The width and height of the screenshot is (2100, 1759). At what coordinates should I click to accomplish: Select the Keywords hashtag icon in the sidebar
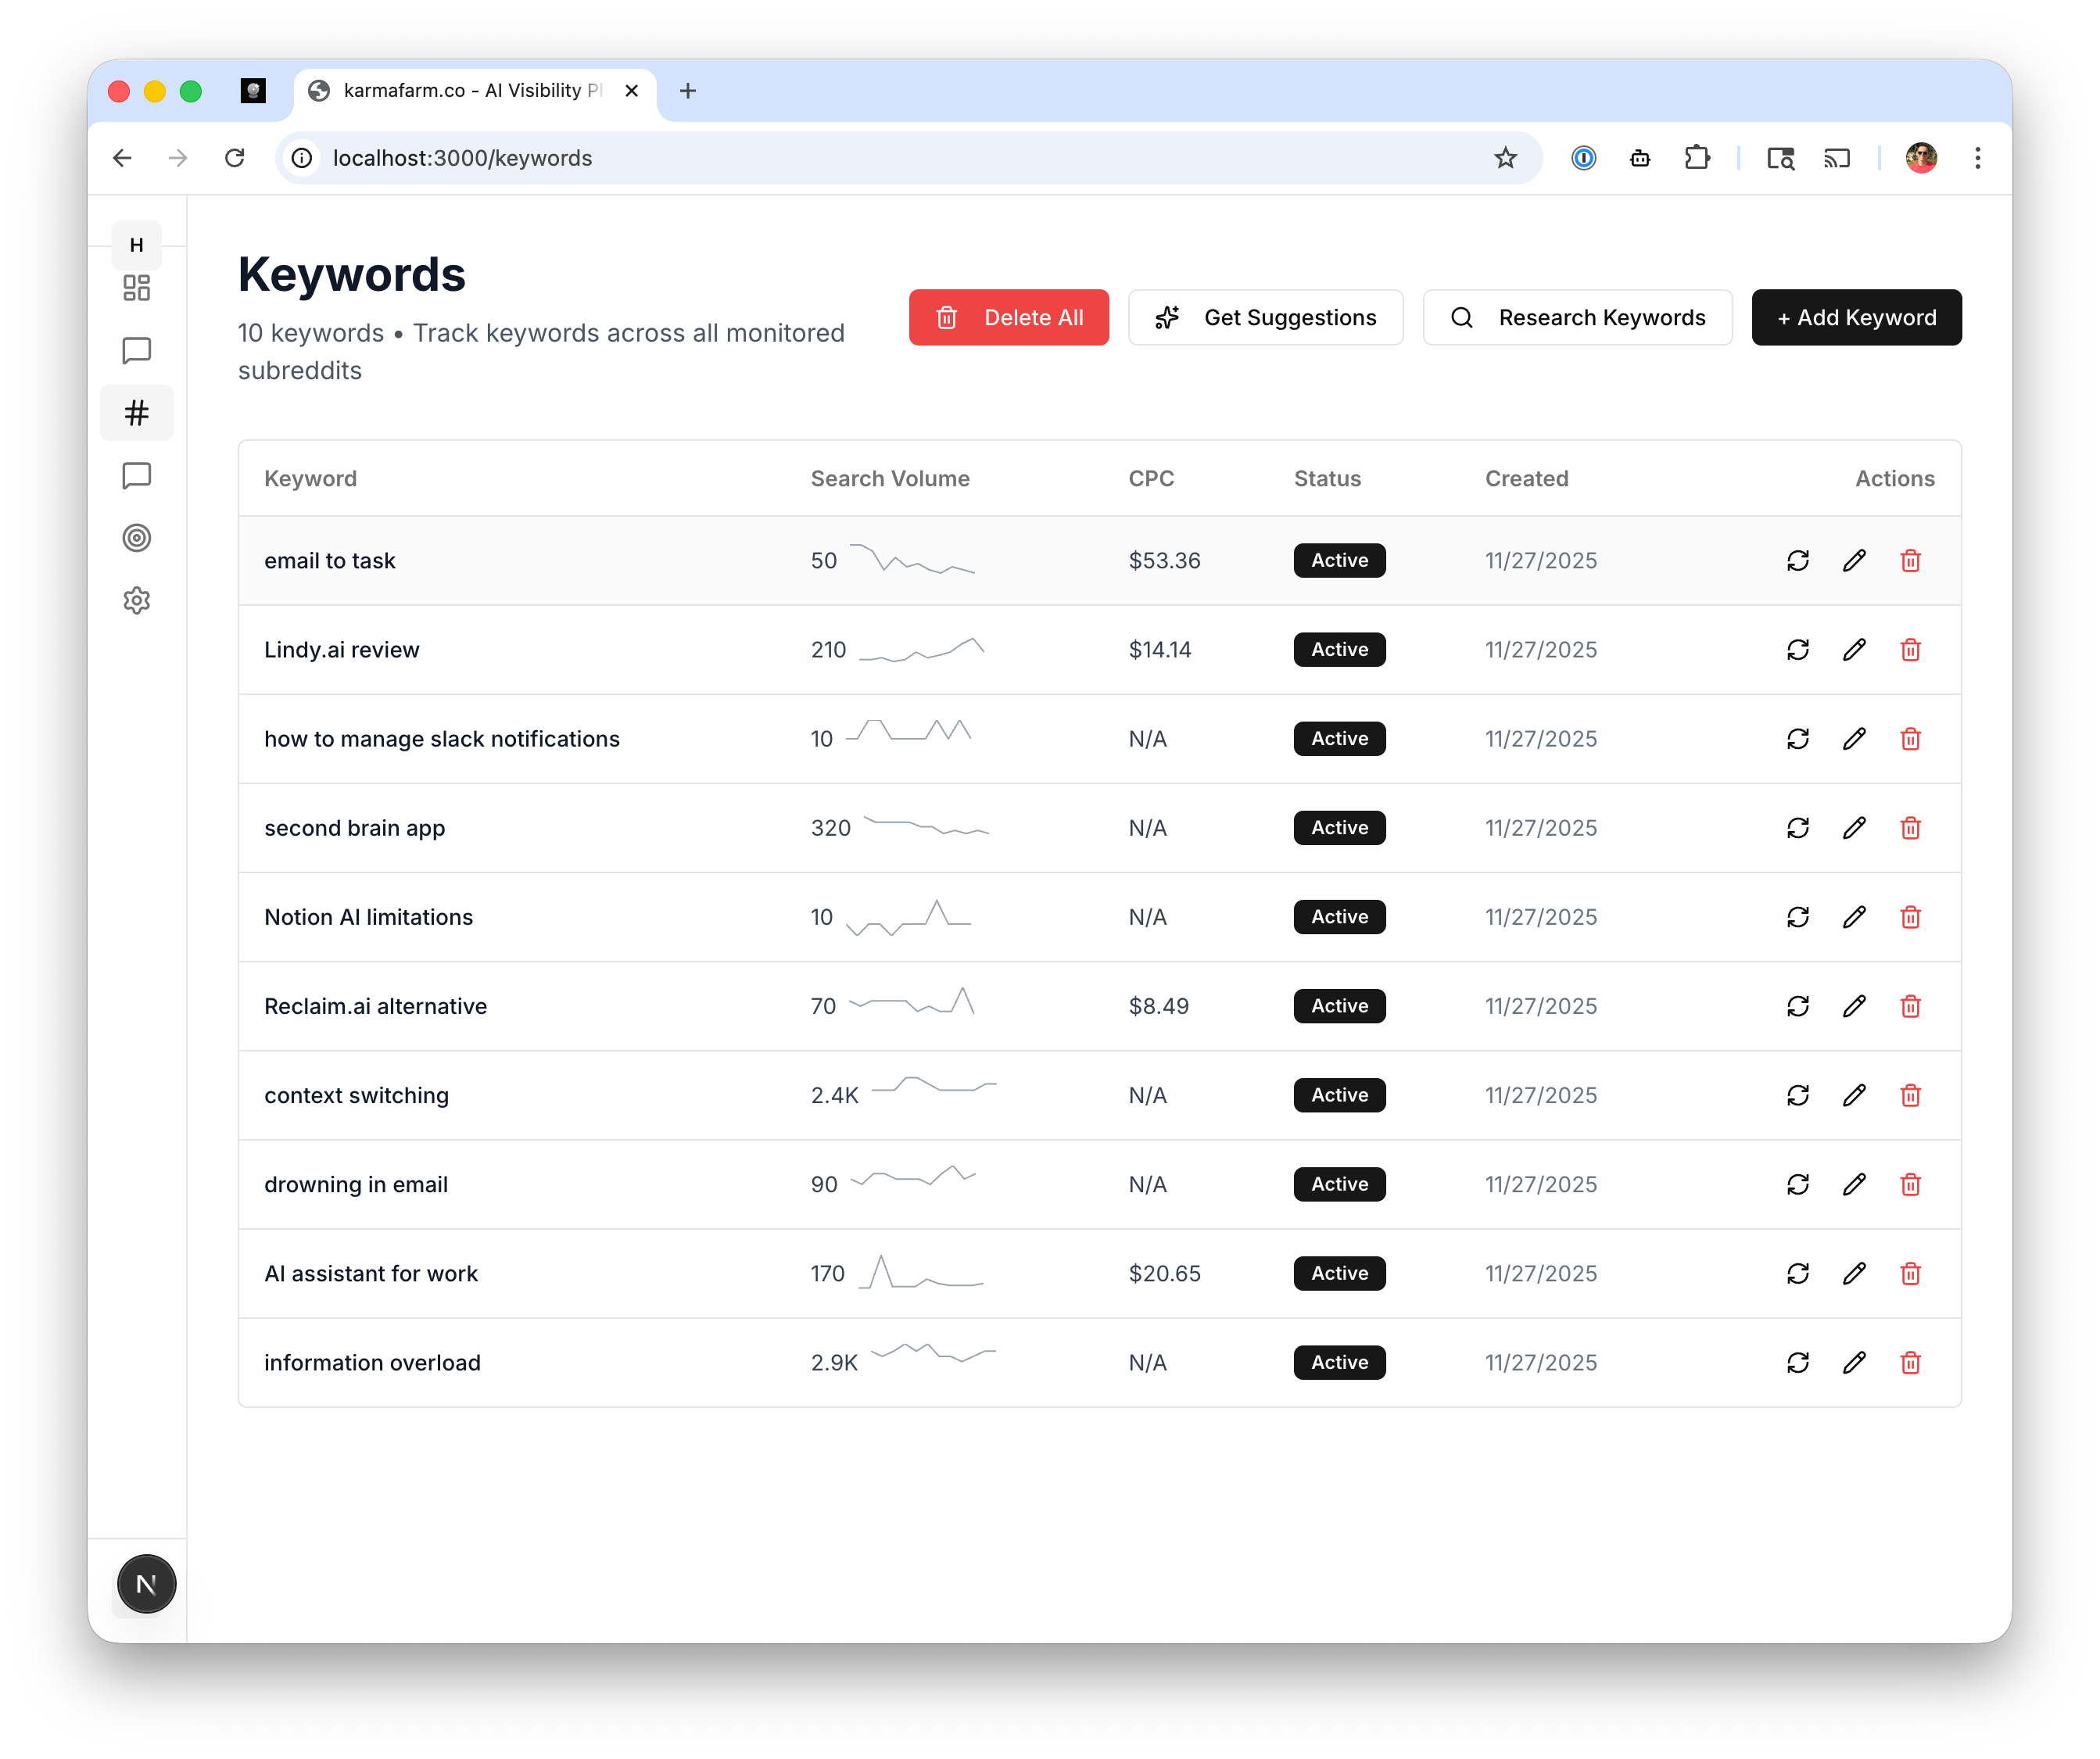click(136, 412)
